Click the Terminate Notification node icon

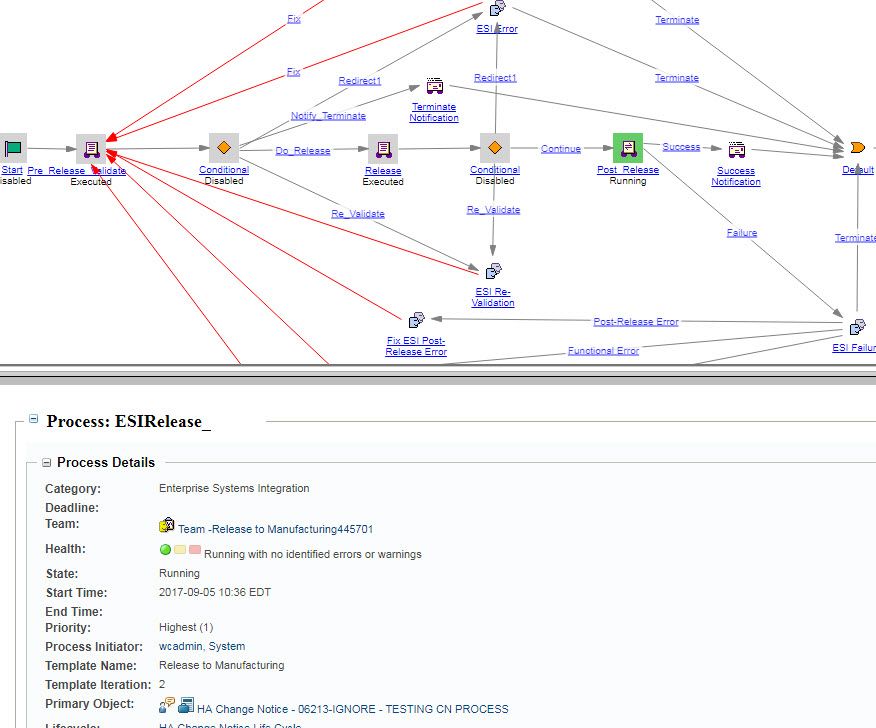pyautogui.click(x=435, y=85)
